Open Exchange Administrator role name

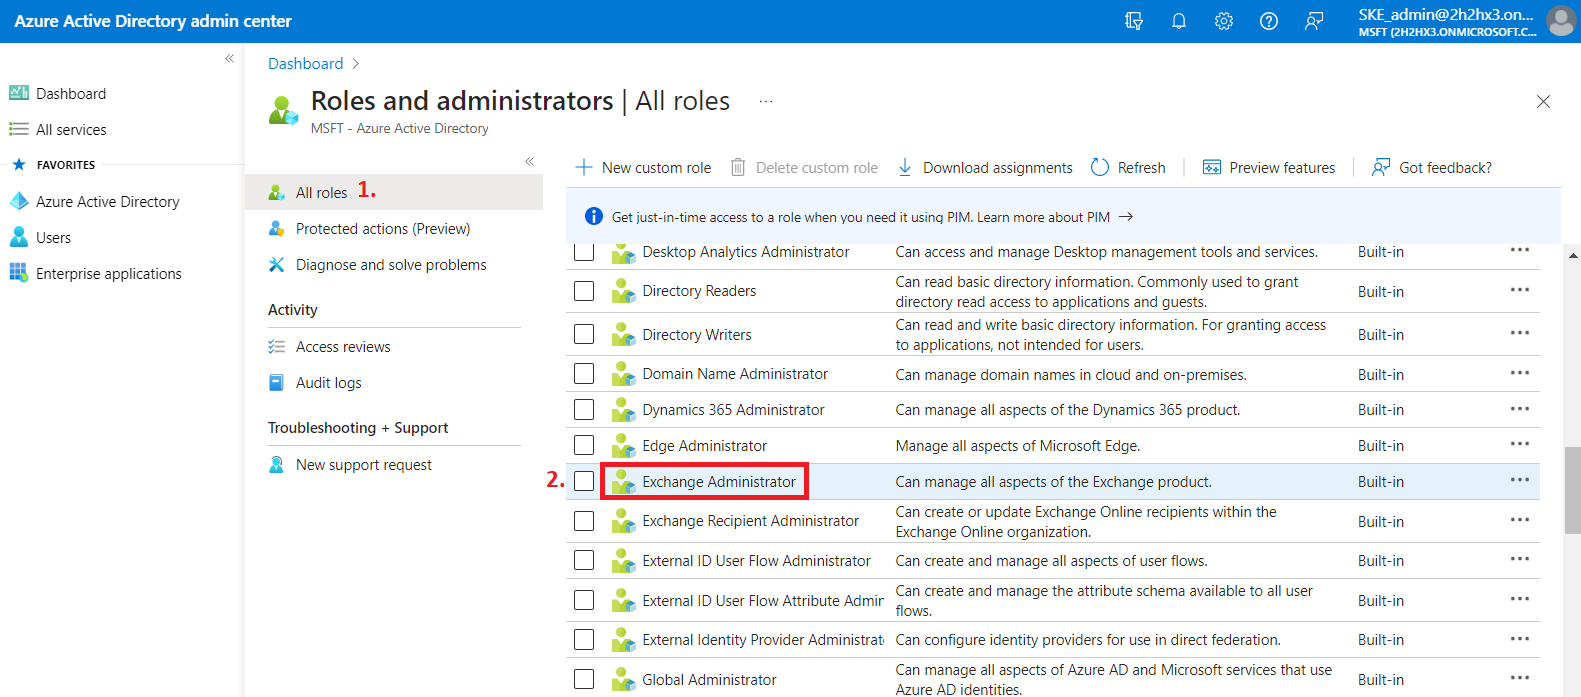tap(718, 481)
